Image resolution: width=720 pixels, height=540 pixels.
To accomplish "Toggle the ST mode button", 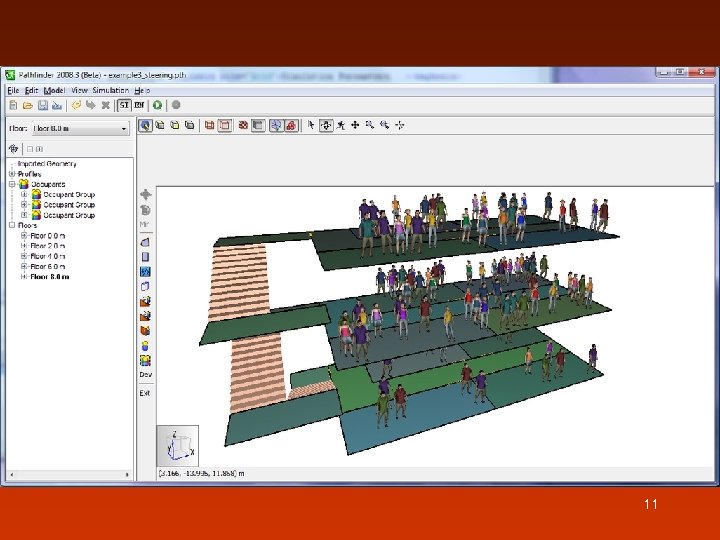I will [124, 106].
